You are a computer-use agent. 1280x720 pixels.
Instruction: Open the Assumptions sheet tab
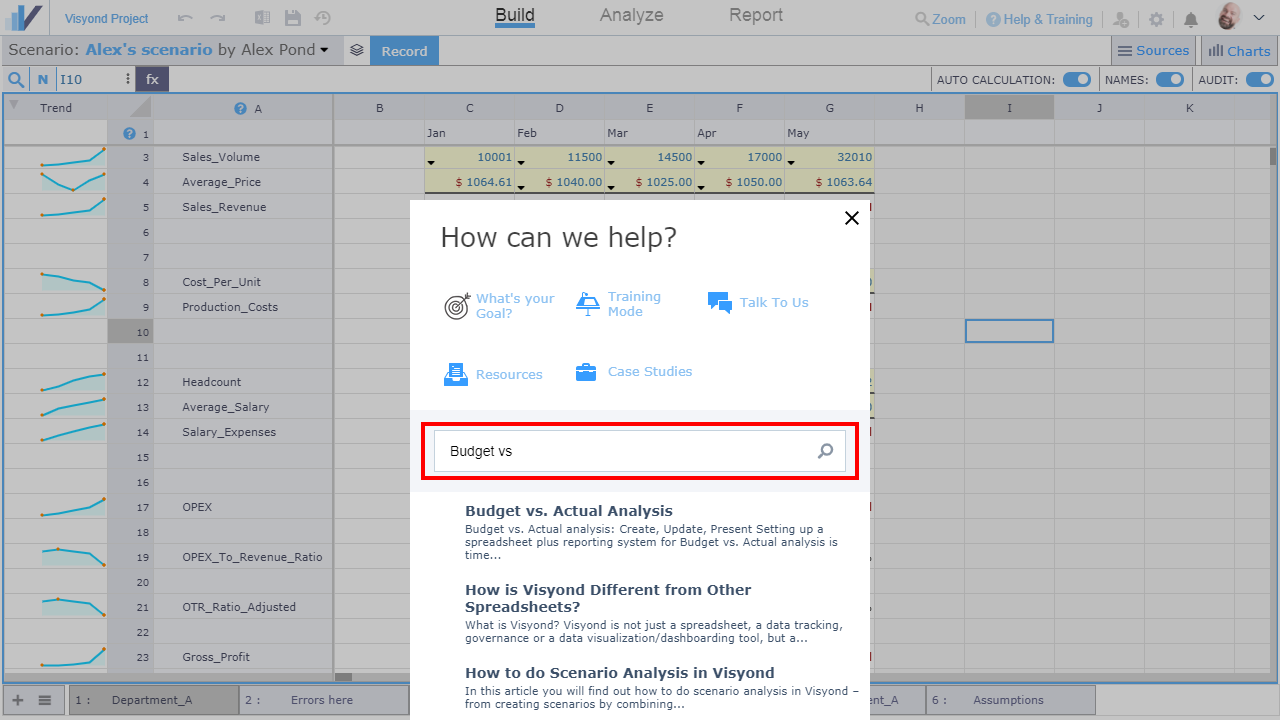coord(1010,700)
